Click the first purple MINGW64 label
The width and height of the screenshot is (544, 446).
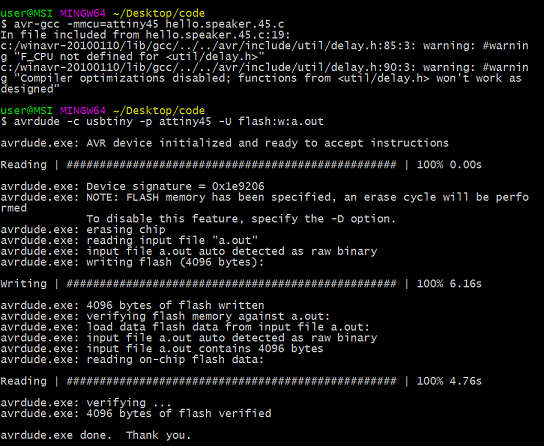[x=83, y=13]
